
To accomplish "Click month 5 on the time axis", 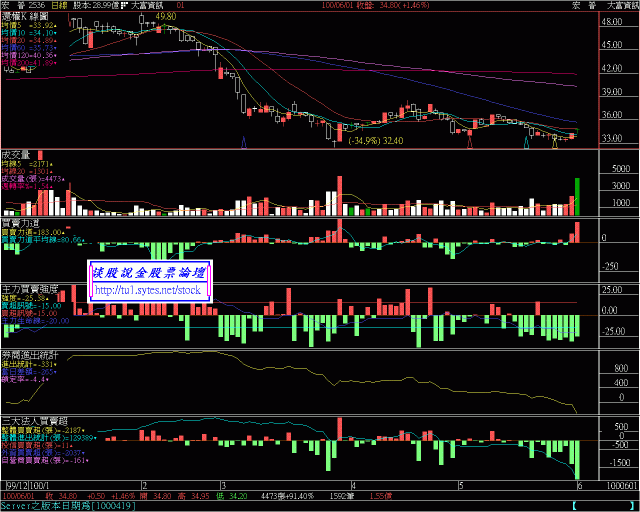I will pyautogui.click(x=461, y=485).
